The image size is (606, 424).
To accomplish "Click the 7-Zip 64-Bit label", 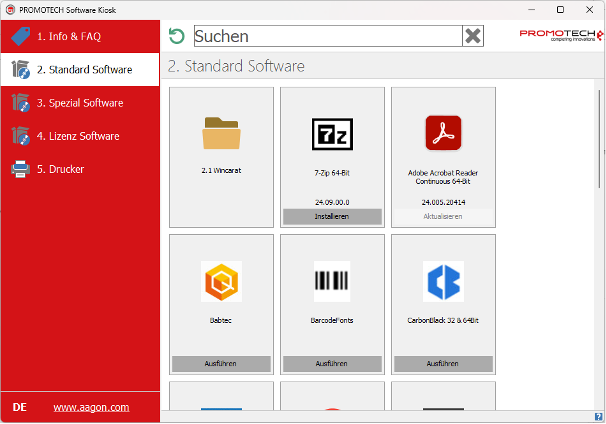I will tap(332, 173).
